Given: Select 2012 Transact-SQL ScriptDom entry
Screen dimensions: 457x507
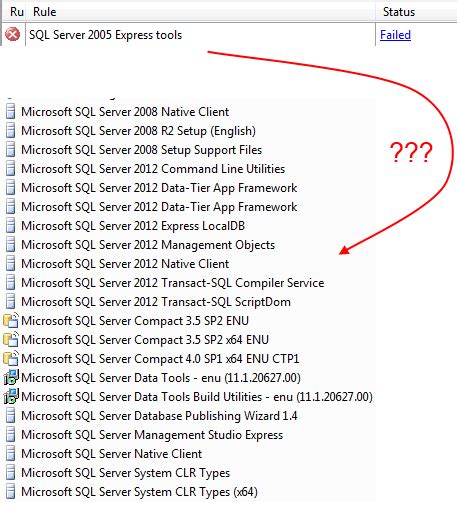Looking at the screenshot, I should pyautogui.click(x=156, y=301).
